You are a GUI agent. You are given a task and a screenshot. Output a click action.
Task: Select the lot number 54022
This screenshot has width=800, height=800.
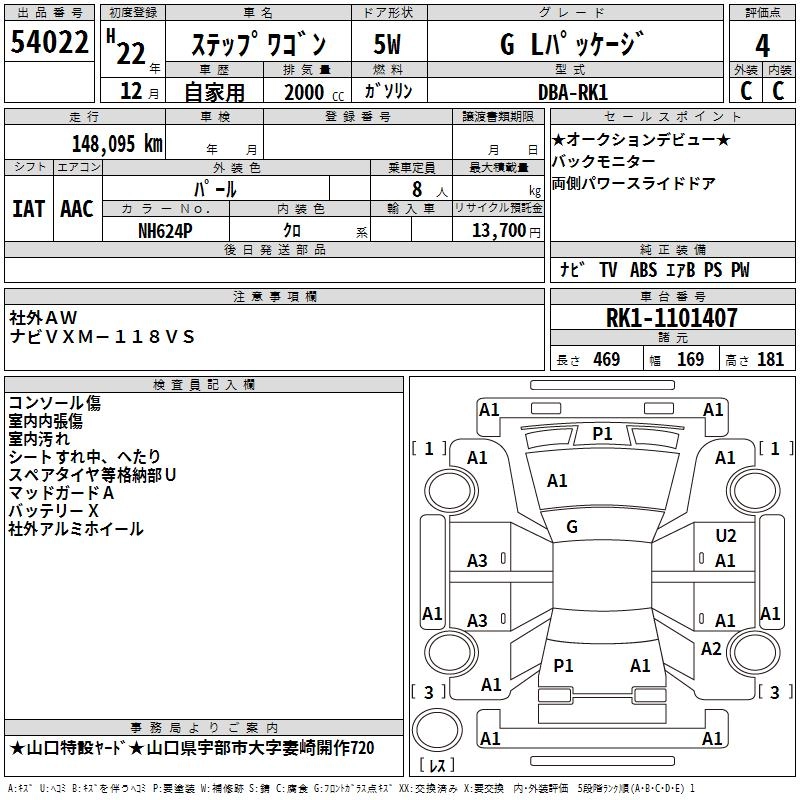(x=49, y=42)
